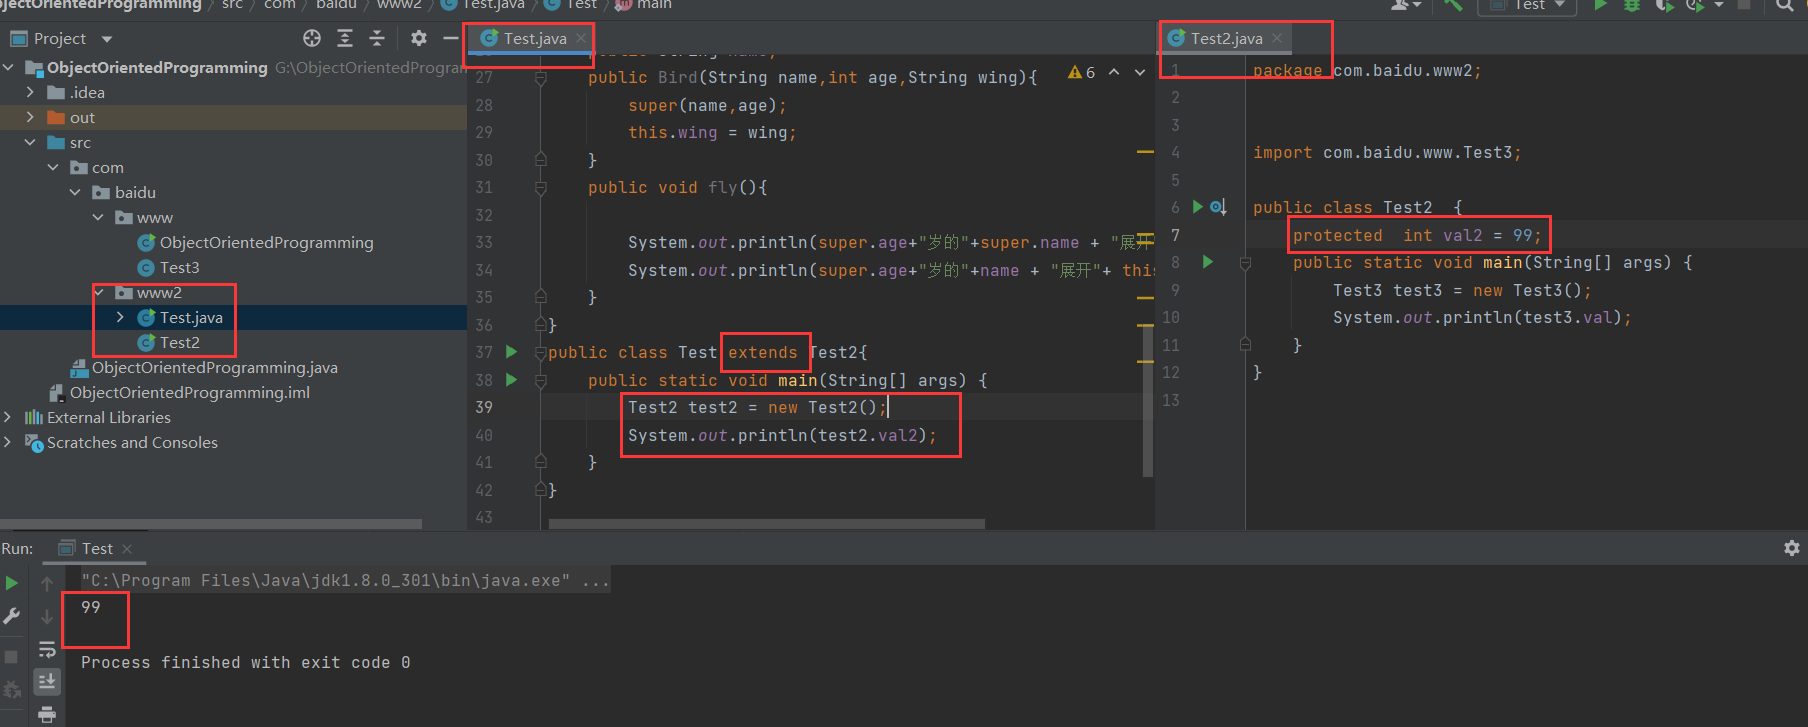Screen dimensions: 1808x727
Task: Collapse the www package
Action: coord(98,217)
